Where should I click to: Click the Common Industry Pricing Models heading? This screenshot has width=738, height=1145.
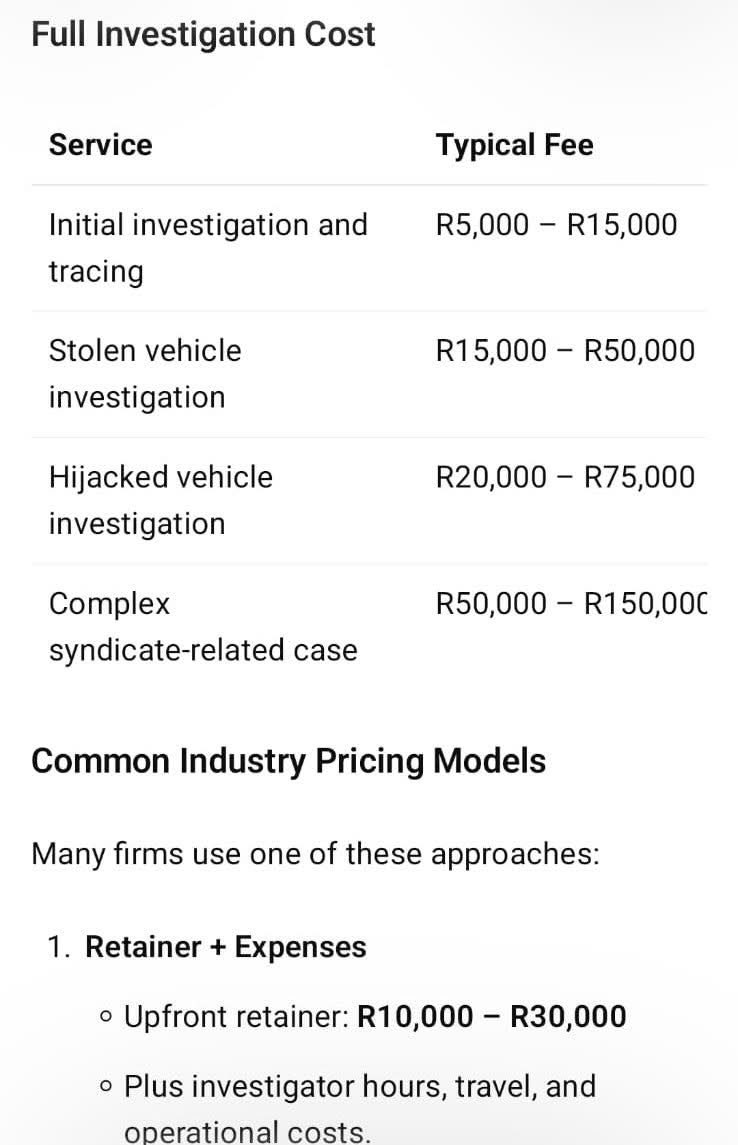pyautogui.click(x=288, y=761)
